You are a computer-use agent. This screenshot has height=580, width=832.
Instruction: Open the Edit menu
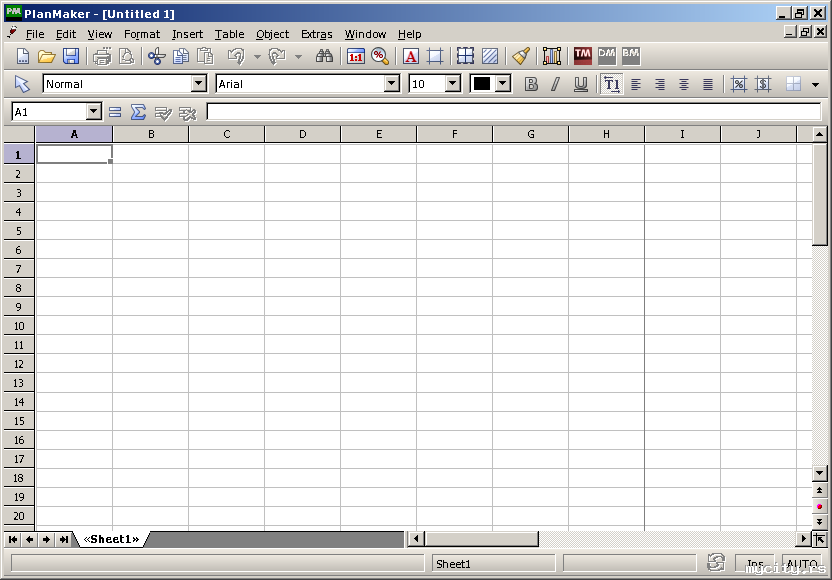coord(66,34)
